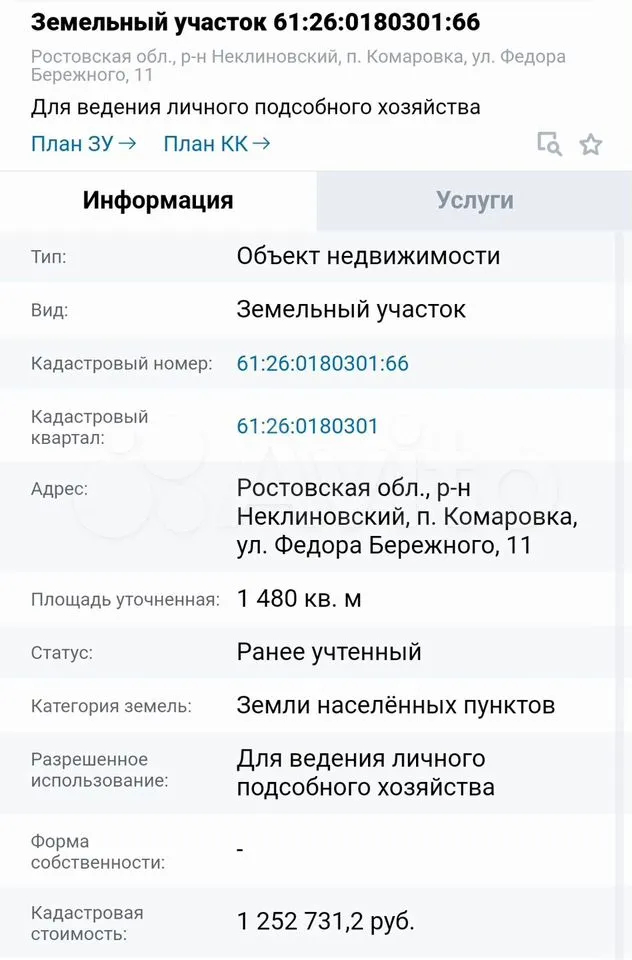
Task: Click the search-on-map document icon
Action: (549, 144)
